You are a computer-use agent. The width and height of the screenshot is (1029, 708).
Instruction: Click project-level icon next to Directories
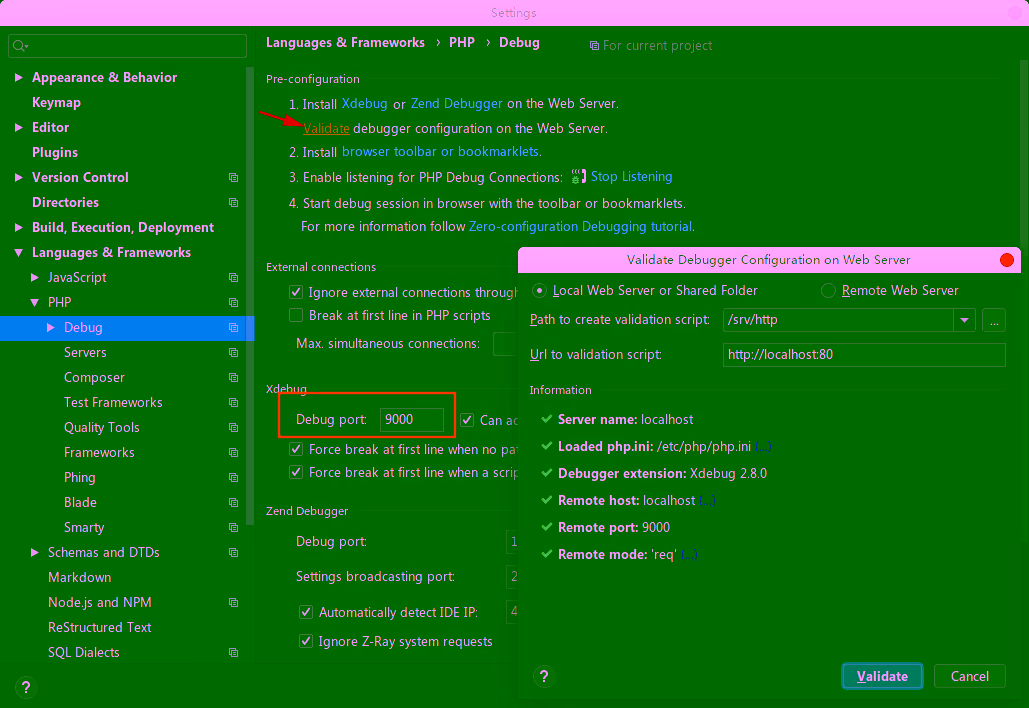[x=233, y=203]
